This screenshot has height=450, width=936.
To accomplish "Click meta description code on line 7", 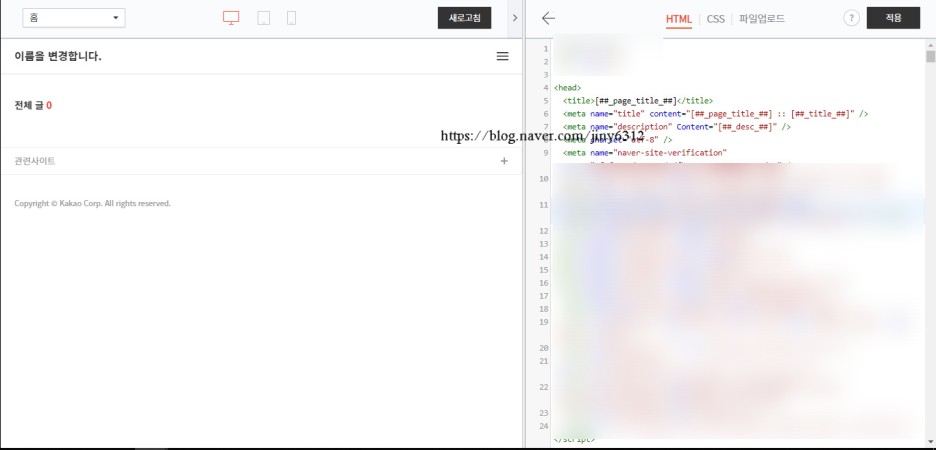I will click(x=676, y=127).
